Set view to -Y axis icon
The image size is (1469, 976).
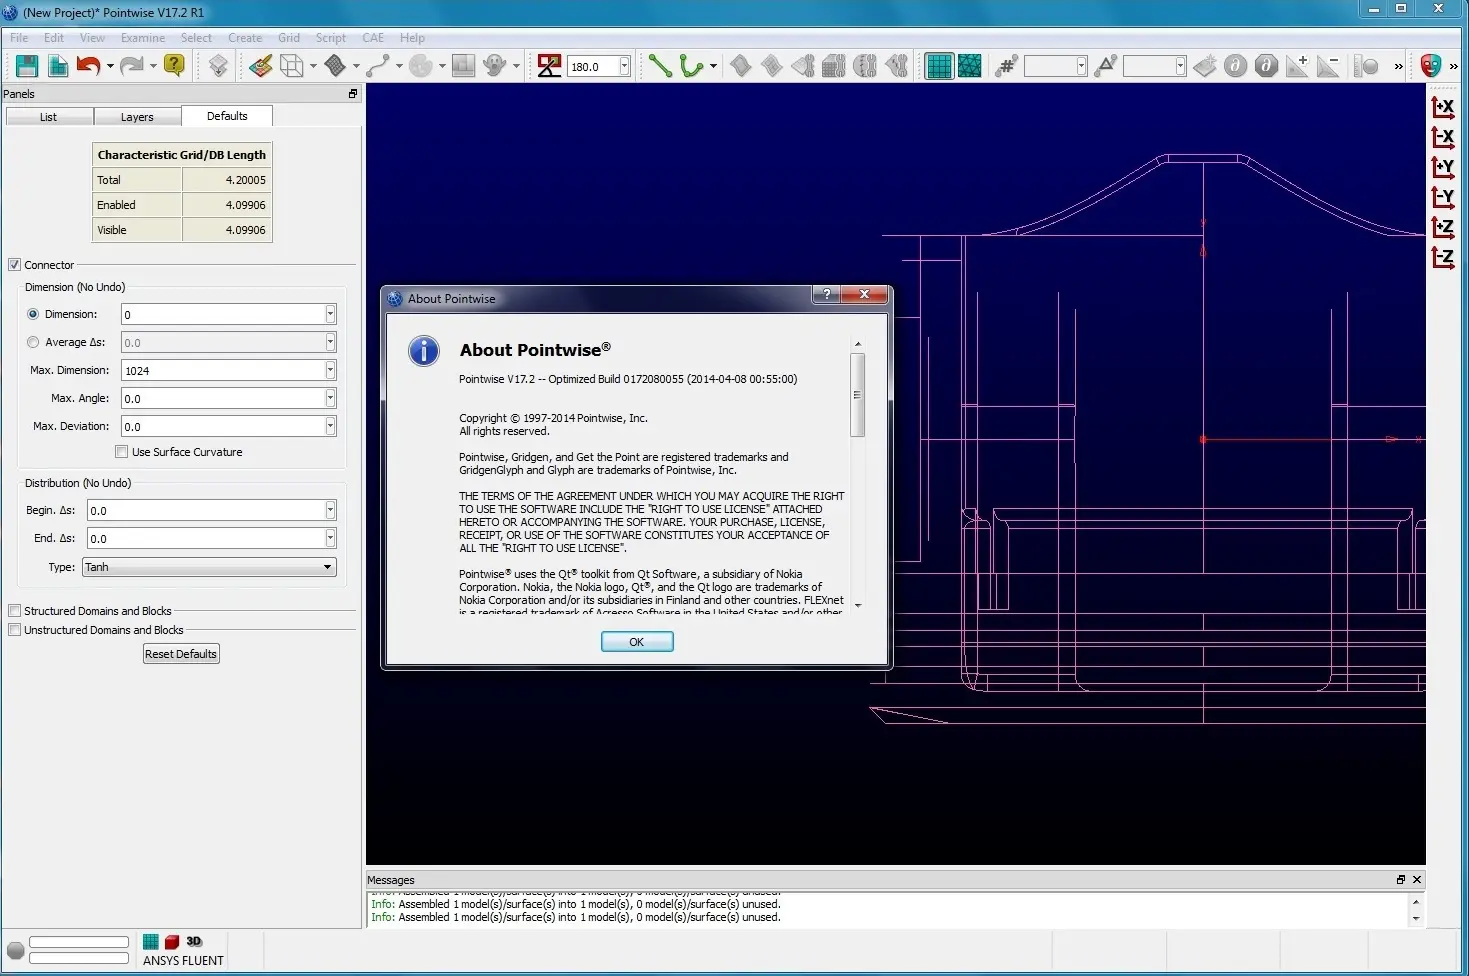1442,197
